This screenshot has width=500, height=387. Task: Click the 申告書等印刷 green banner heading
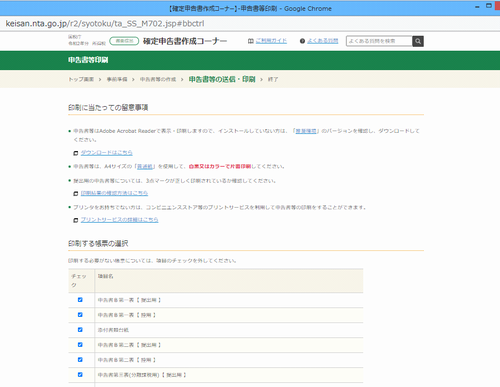88,60
